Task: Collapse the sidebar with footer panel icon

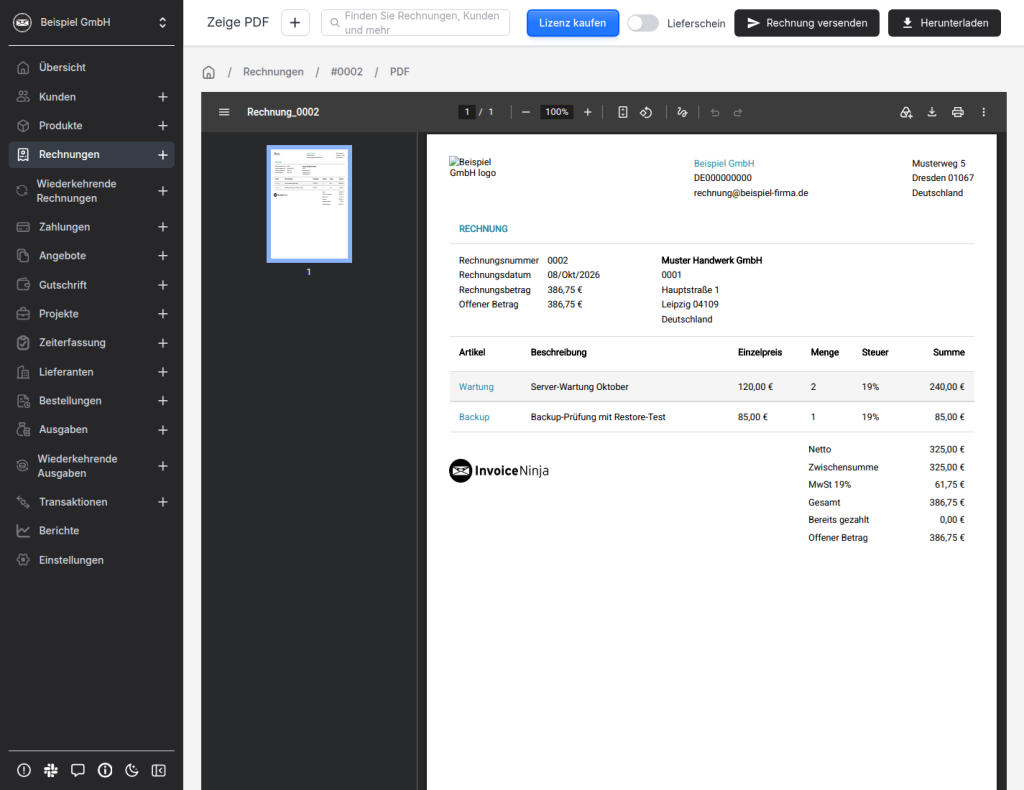Action: pos(159,770)
